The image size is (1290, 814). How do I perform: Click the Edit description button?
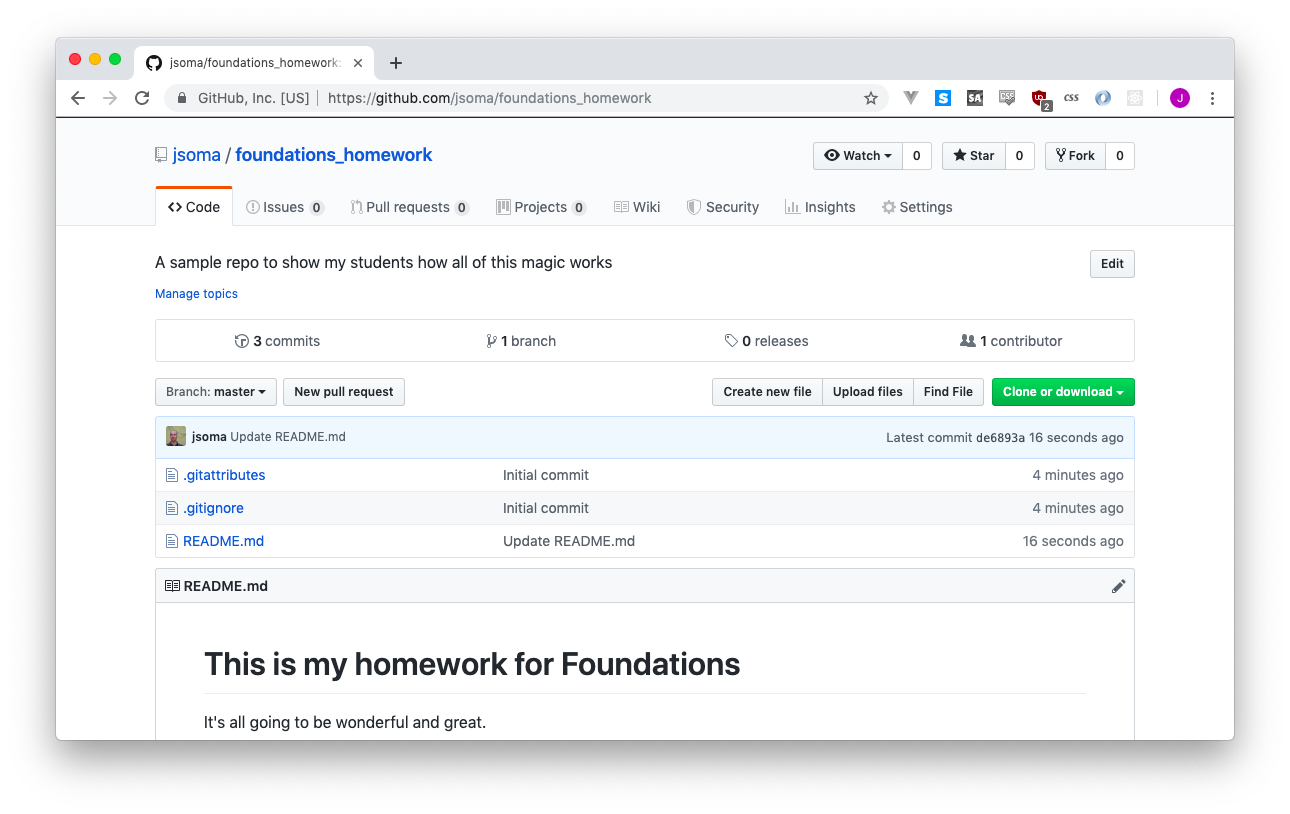pyautogui.click(x=1112, y=264)
